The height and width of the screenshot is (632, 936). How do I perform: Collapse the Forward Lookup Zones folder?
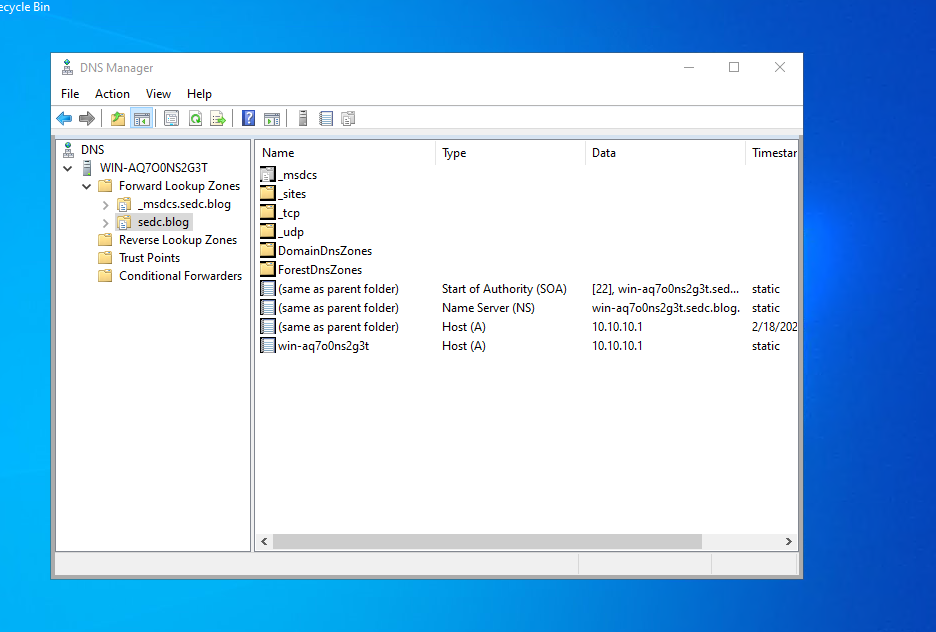pos(86,185)
